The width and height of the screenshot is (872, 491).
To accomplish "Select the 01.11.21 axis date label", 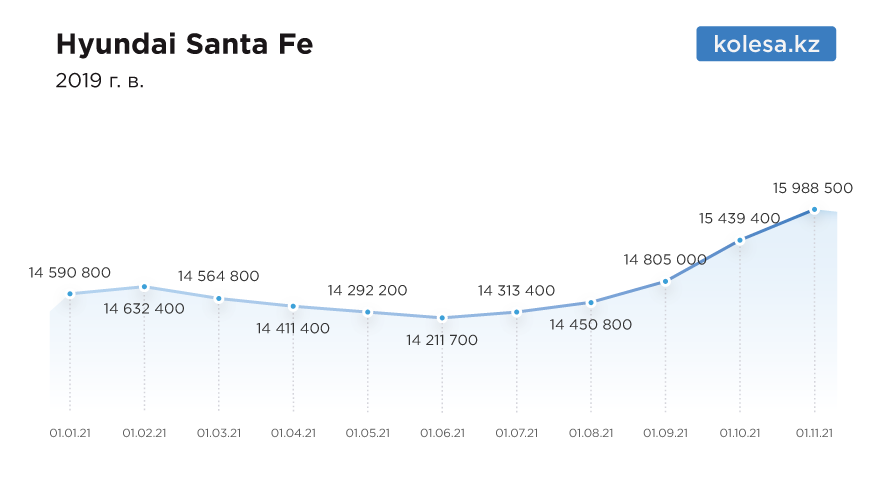I will click(x=814, y=433).
